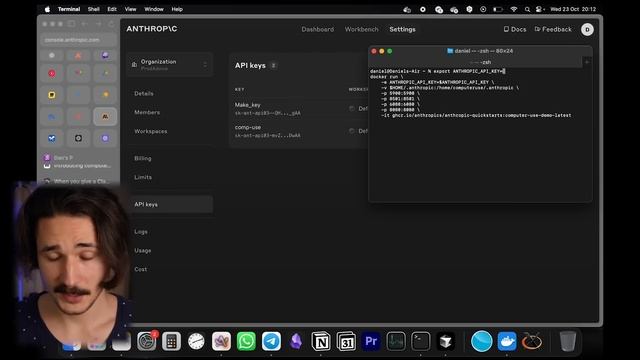The image size is (640, 360).
Task: Open Premiere Pro from the Dock
Action: click(371, 341)
